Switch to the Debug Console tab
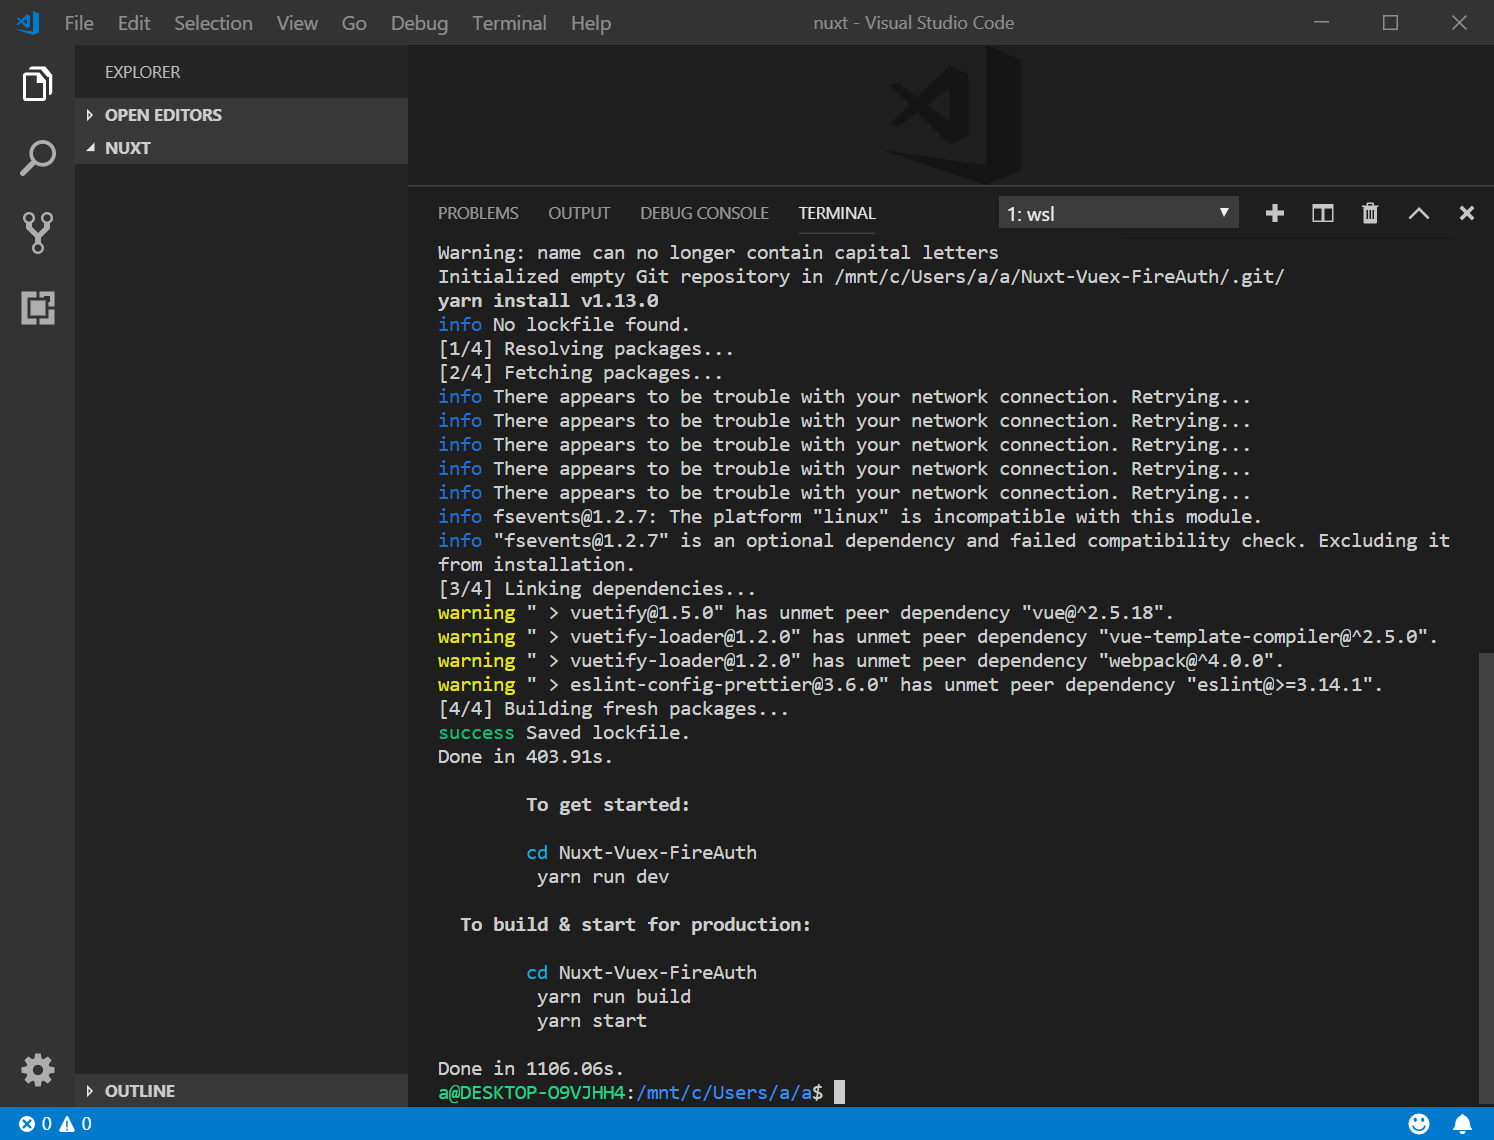This screenshot has height=1140, width=1494. 704,213
